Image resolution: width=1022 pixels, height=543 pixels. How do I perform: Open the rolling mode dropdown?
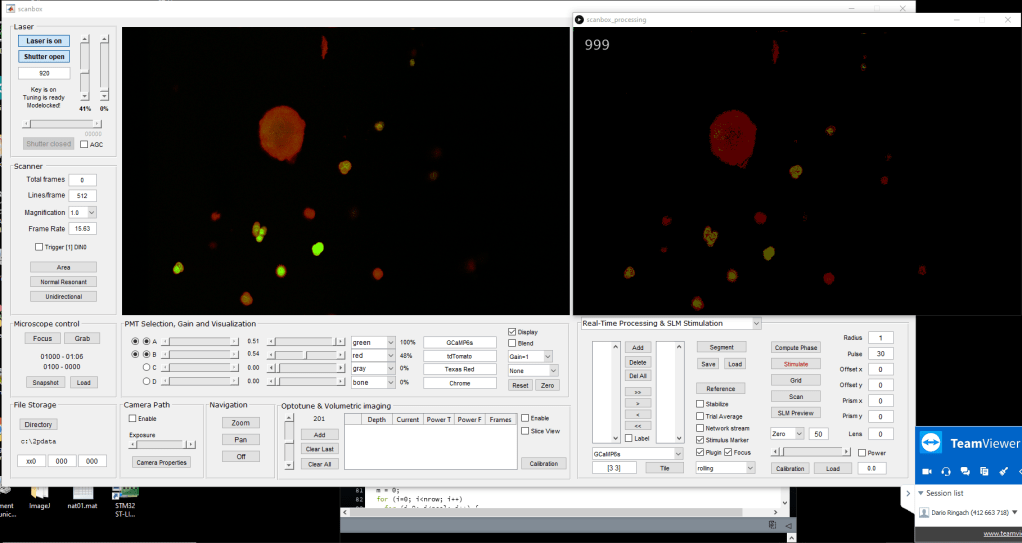coord(723,468)
